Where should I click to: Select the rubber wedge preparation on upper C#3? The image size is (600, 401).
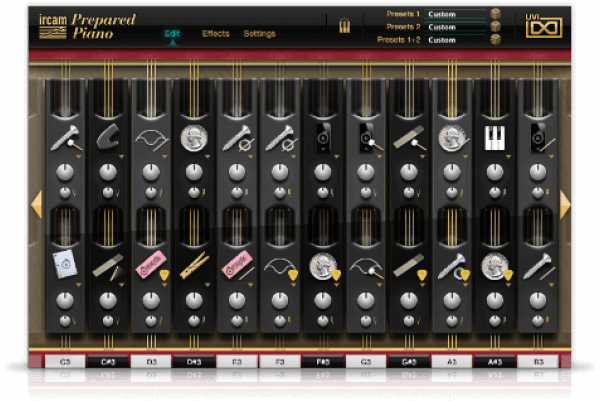[x=108, y=137]
